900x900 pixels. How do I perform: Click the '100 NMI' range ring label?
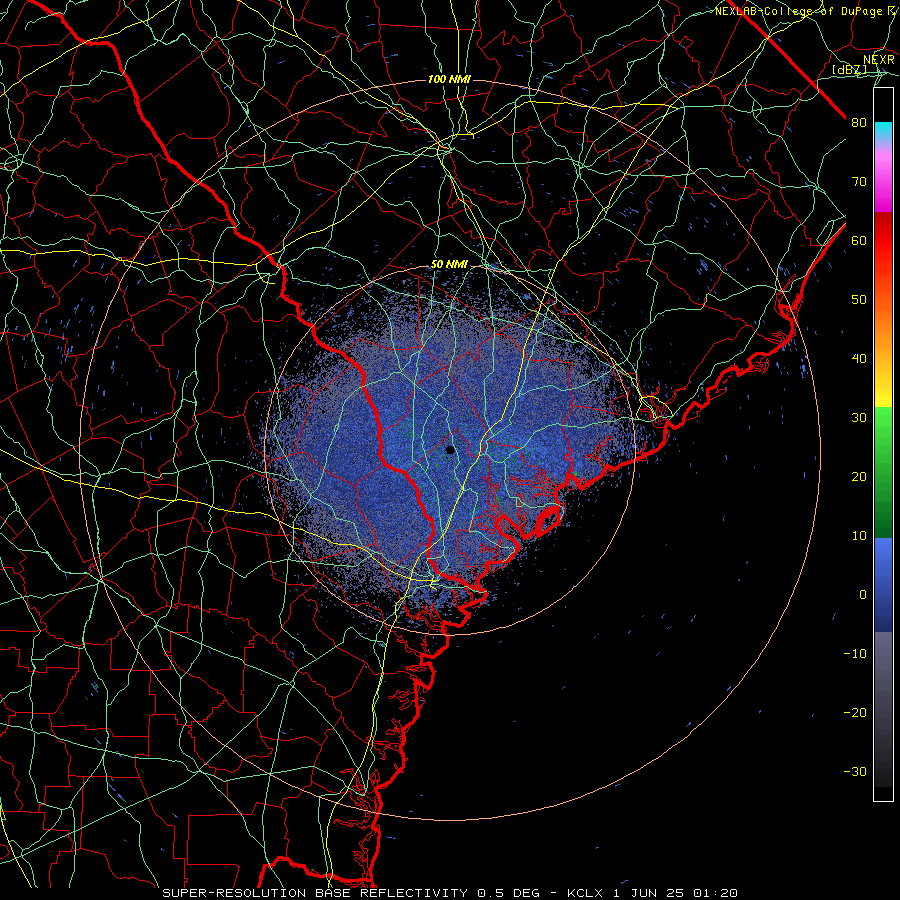(449, 79)
